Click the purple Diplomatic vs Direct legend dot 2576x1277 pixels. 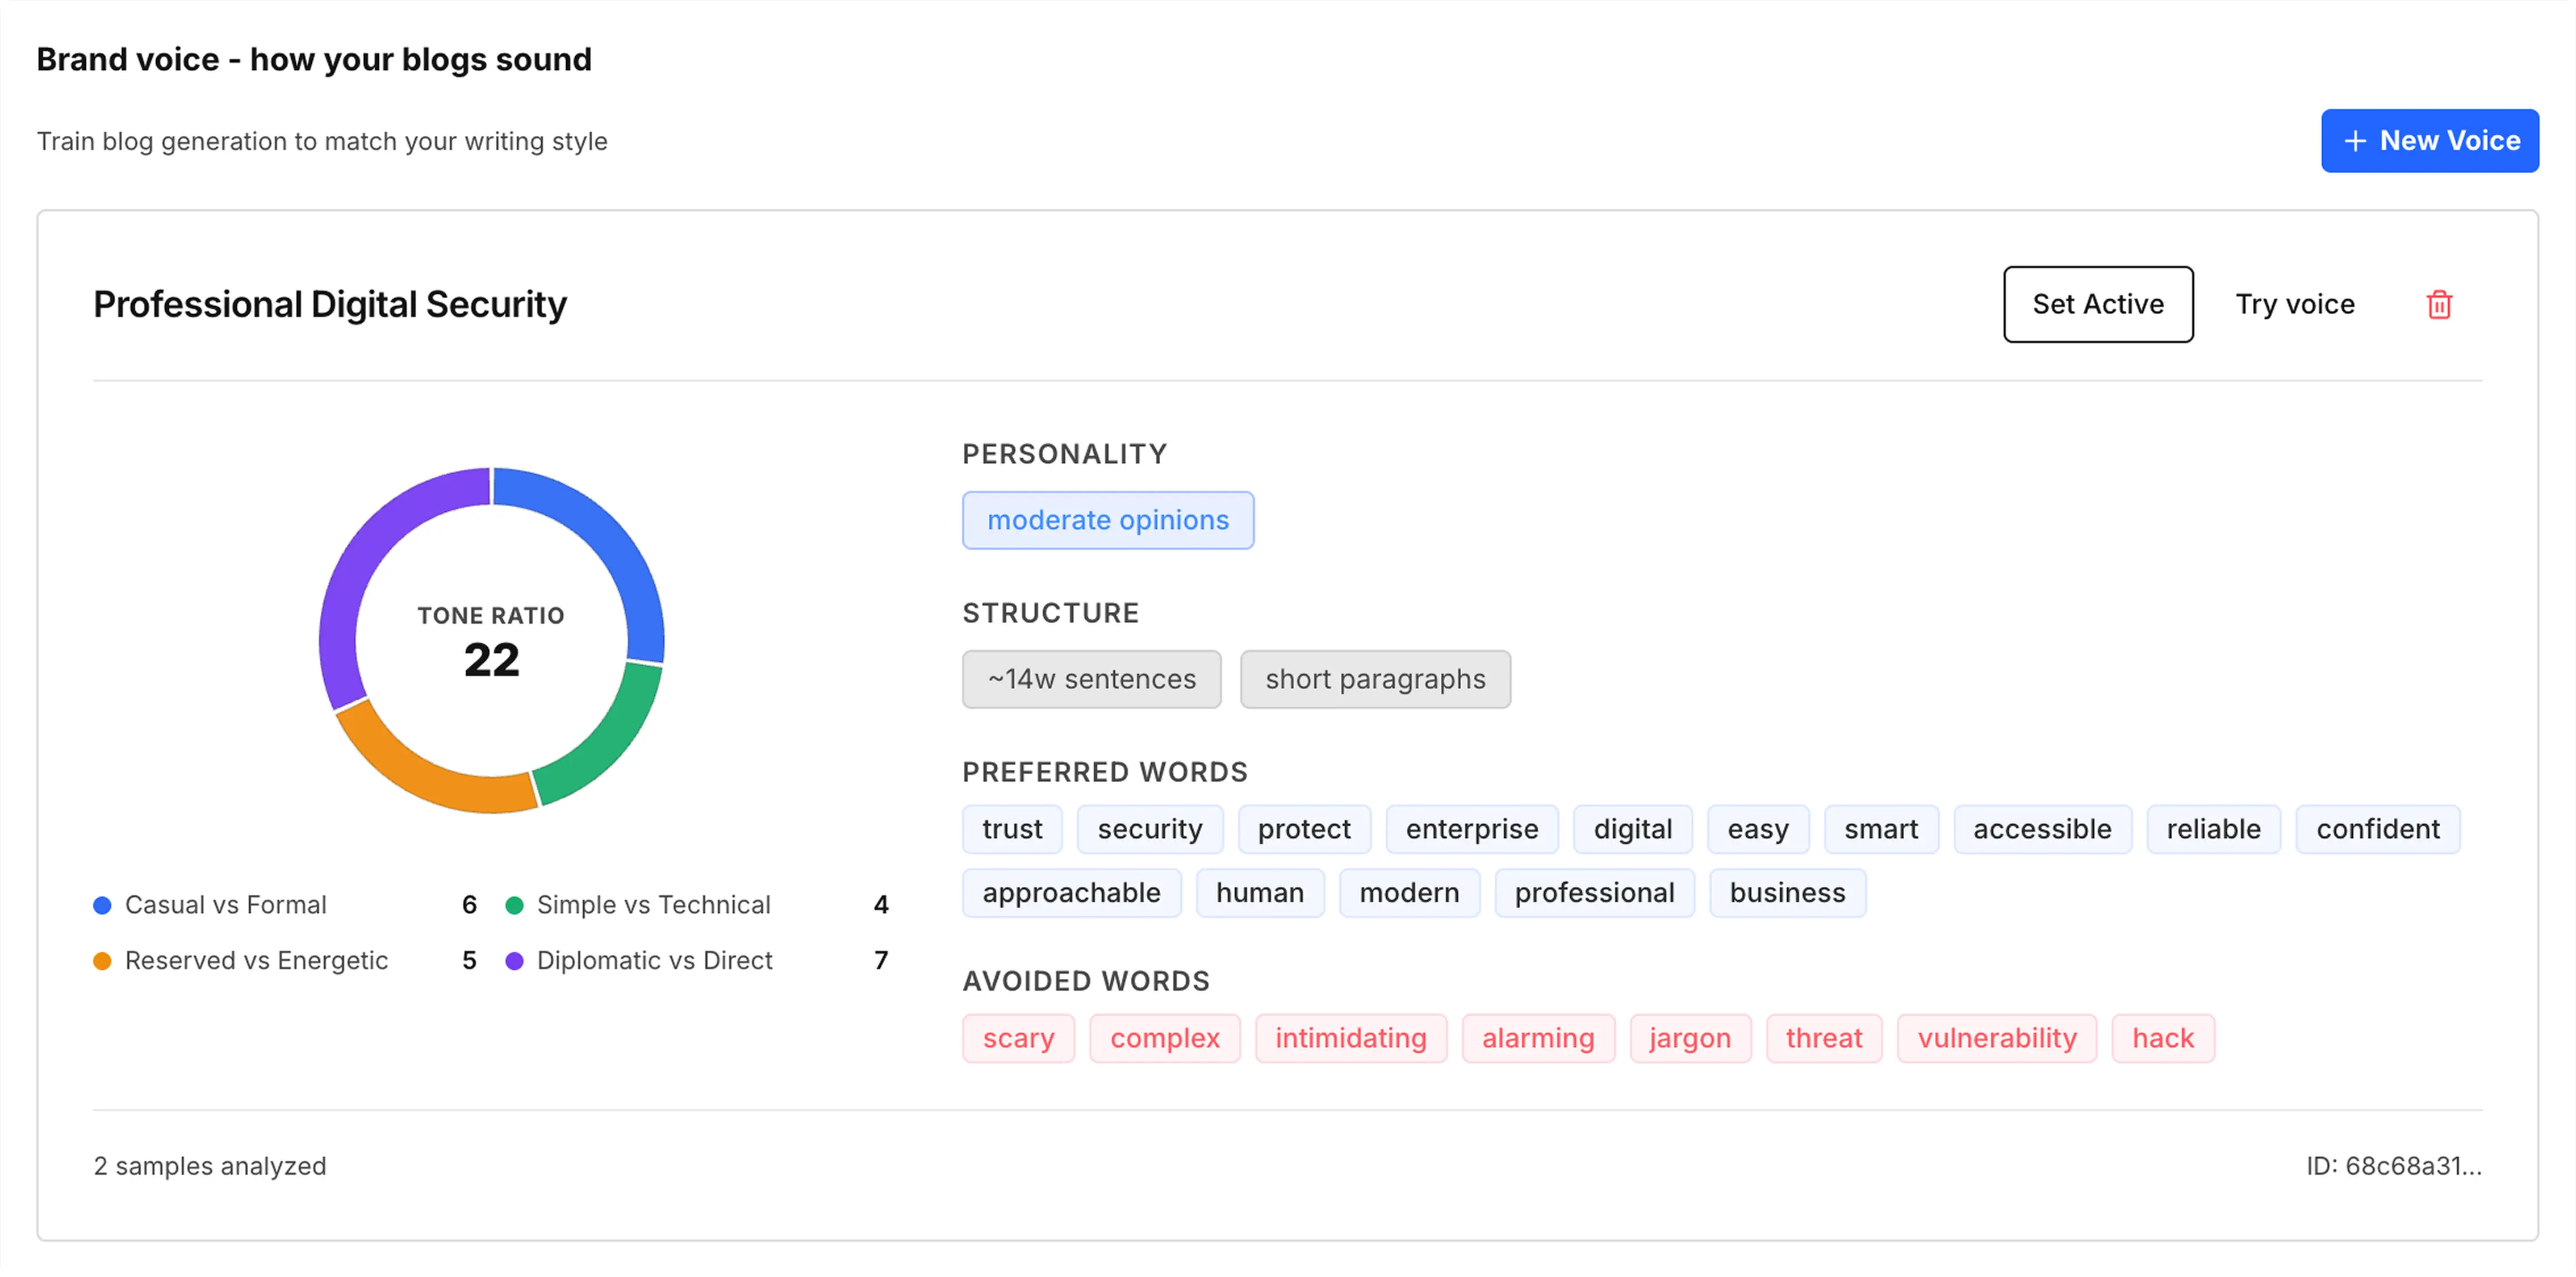point(514,961)
